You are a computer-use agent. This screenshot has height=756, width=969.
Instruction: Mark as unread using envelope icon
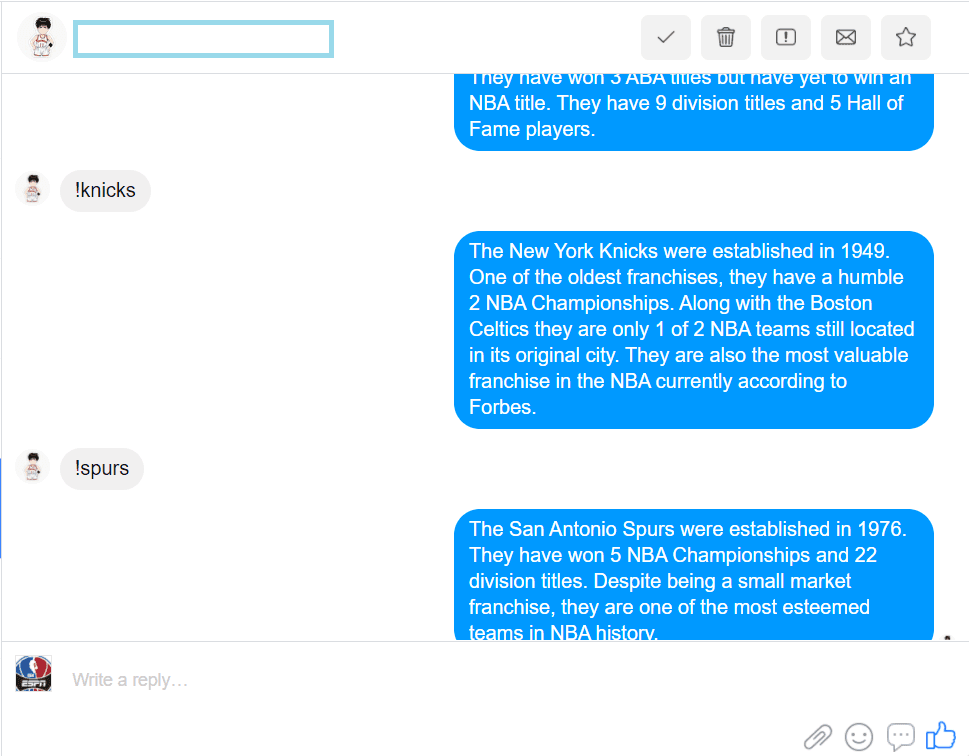point(846,38)
